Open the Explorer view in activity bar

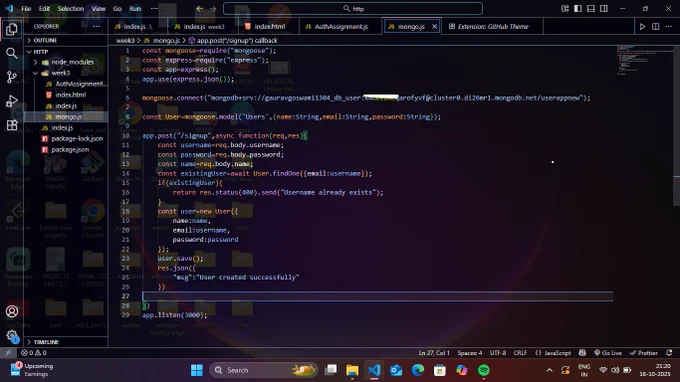pos(12,29)
